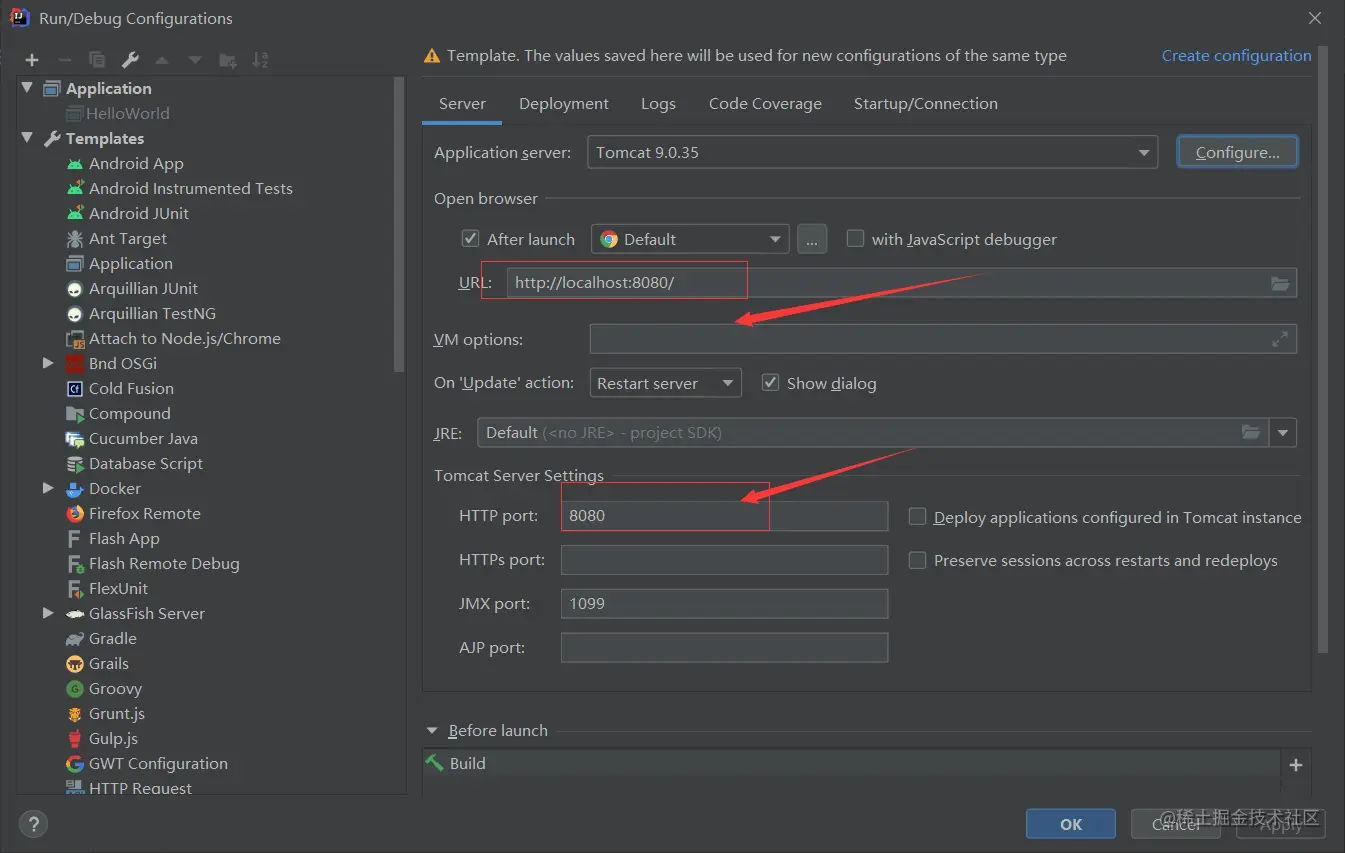Select the Android App template icon
1345x853 pixels.
(75, 163)
